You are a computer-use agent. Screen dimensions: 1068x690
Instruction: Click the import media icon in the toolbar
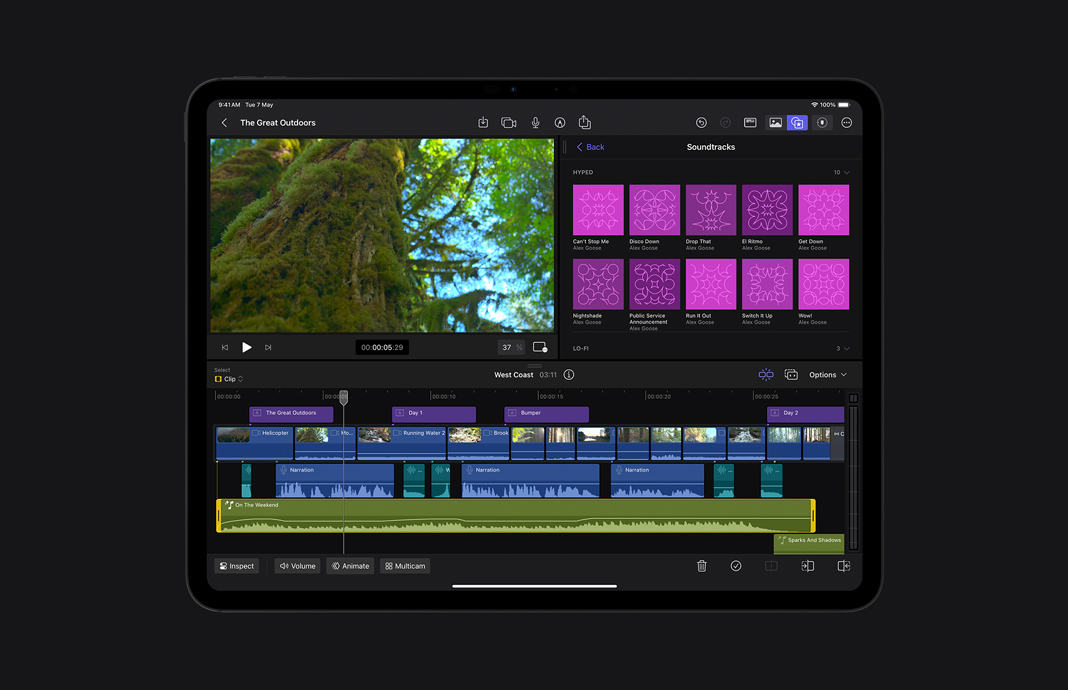(483, 122)
